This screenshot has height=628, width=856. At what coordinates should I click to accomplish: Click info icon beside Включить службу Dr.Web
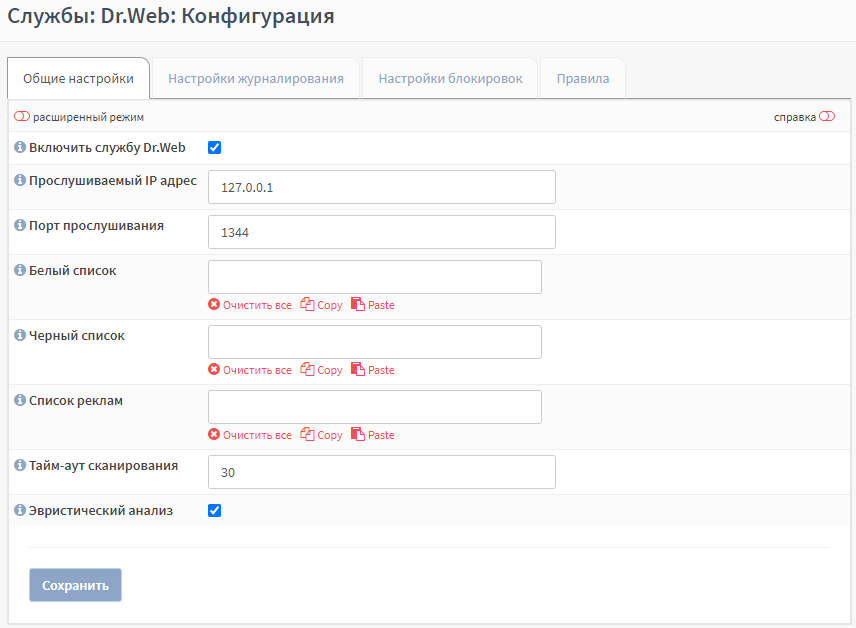20,147
